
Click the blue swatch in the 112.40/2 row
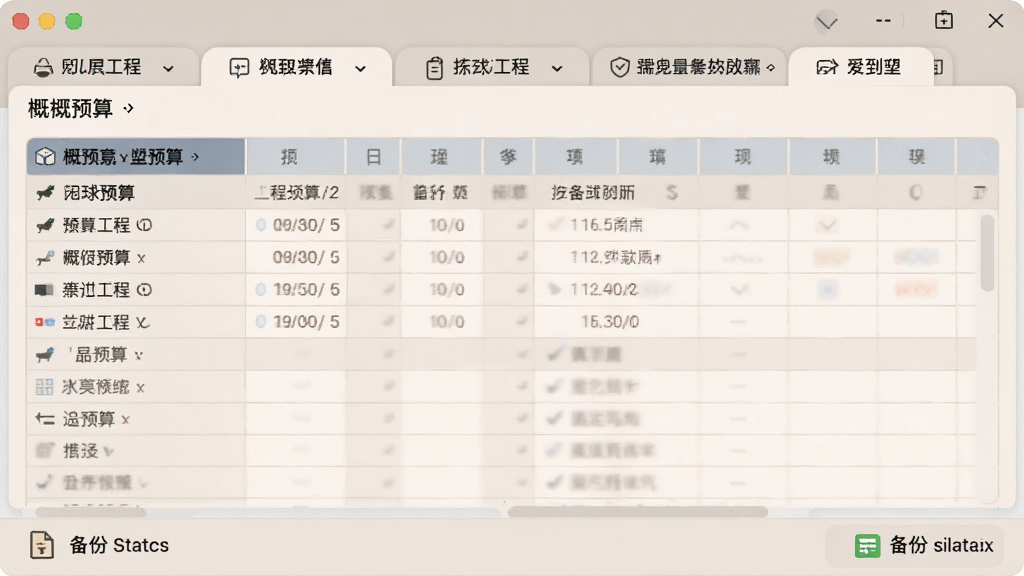coord(827,289)
